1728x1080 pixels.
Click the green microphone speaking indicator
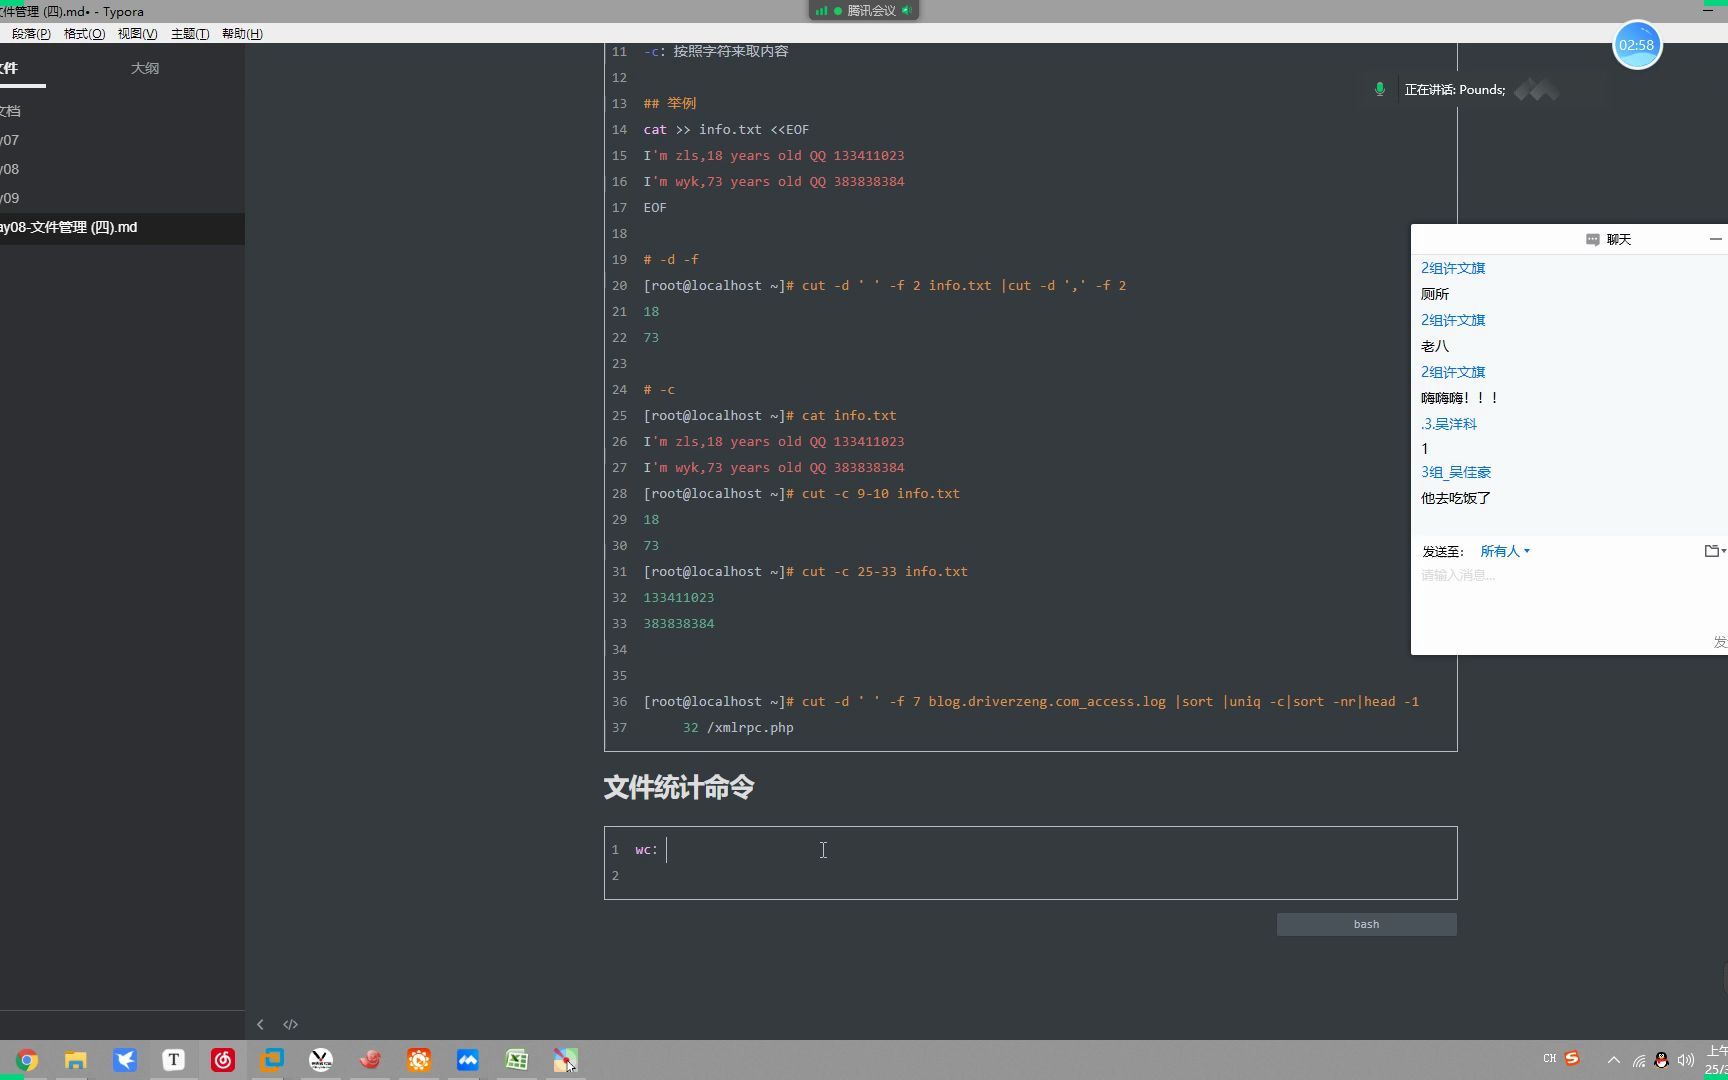1380,89
